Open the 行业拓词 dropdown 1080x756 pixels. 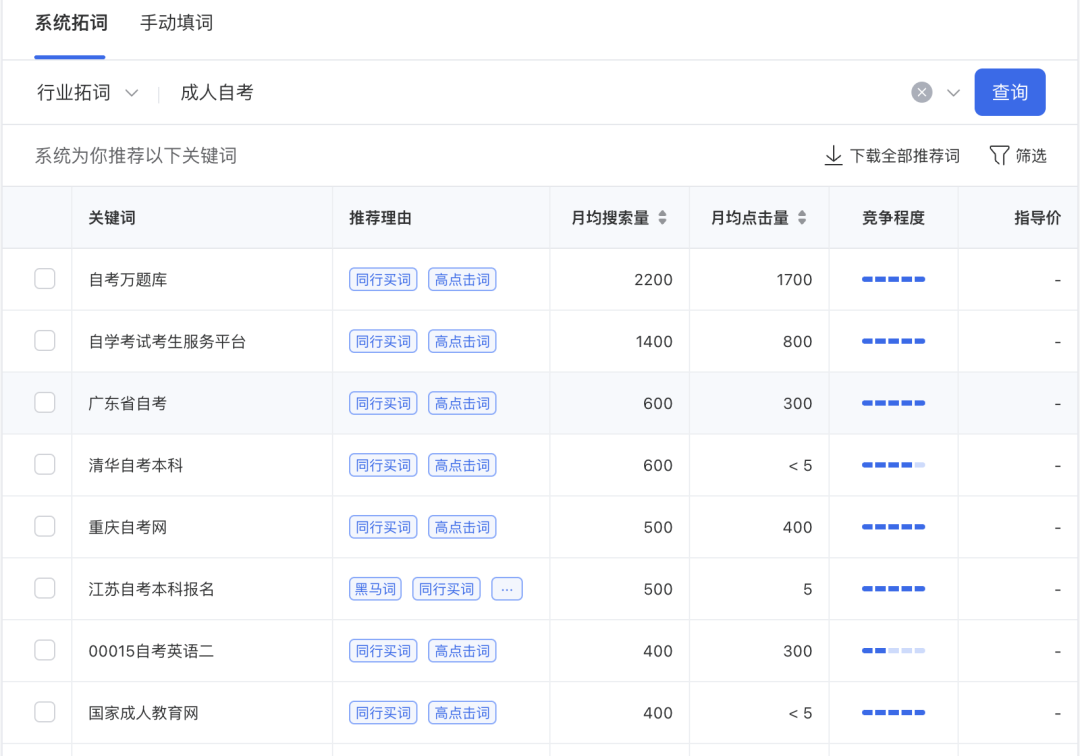click(90, 92)
